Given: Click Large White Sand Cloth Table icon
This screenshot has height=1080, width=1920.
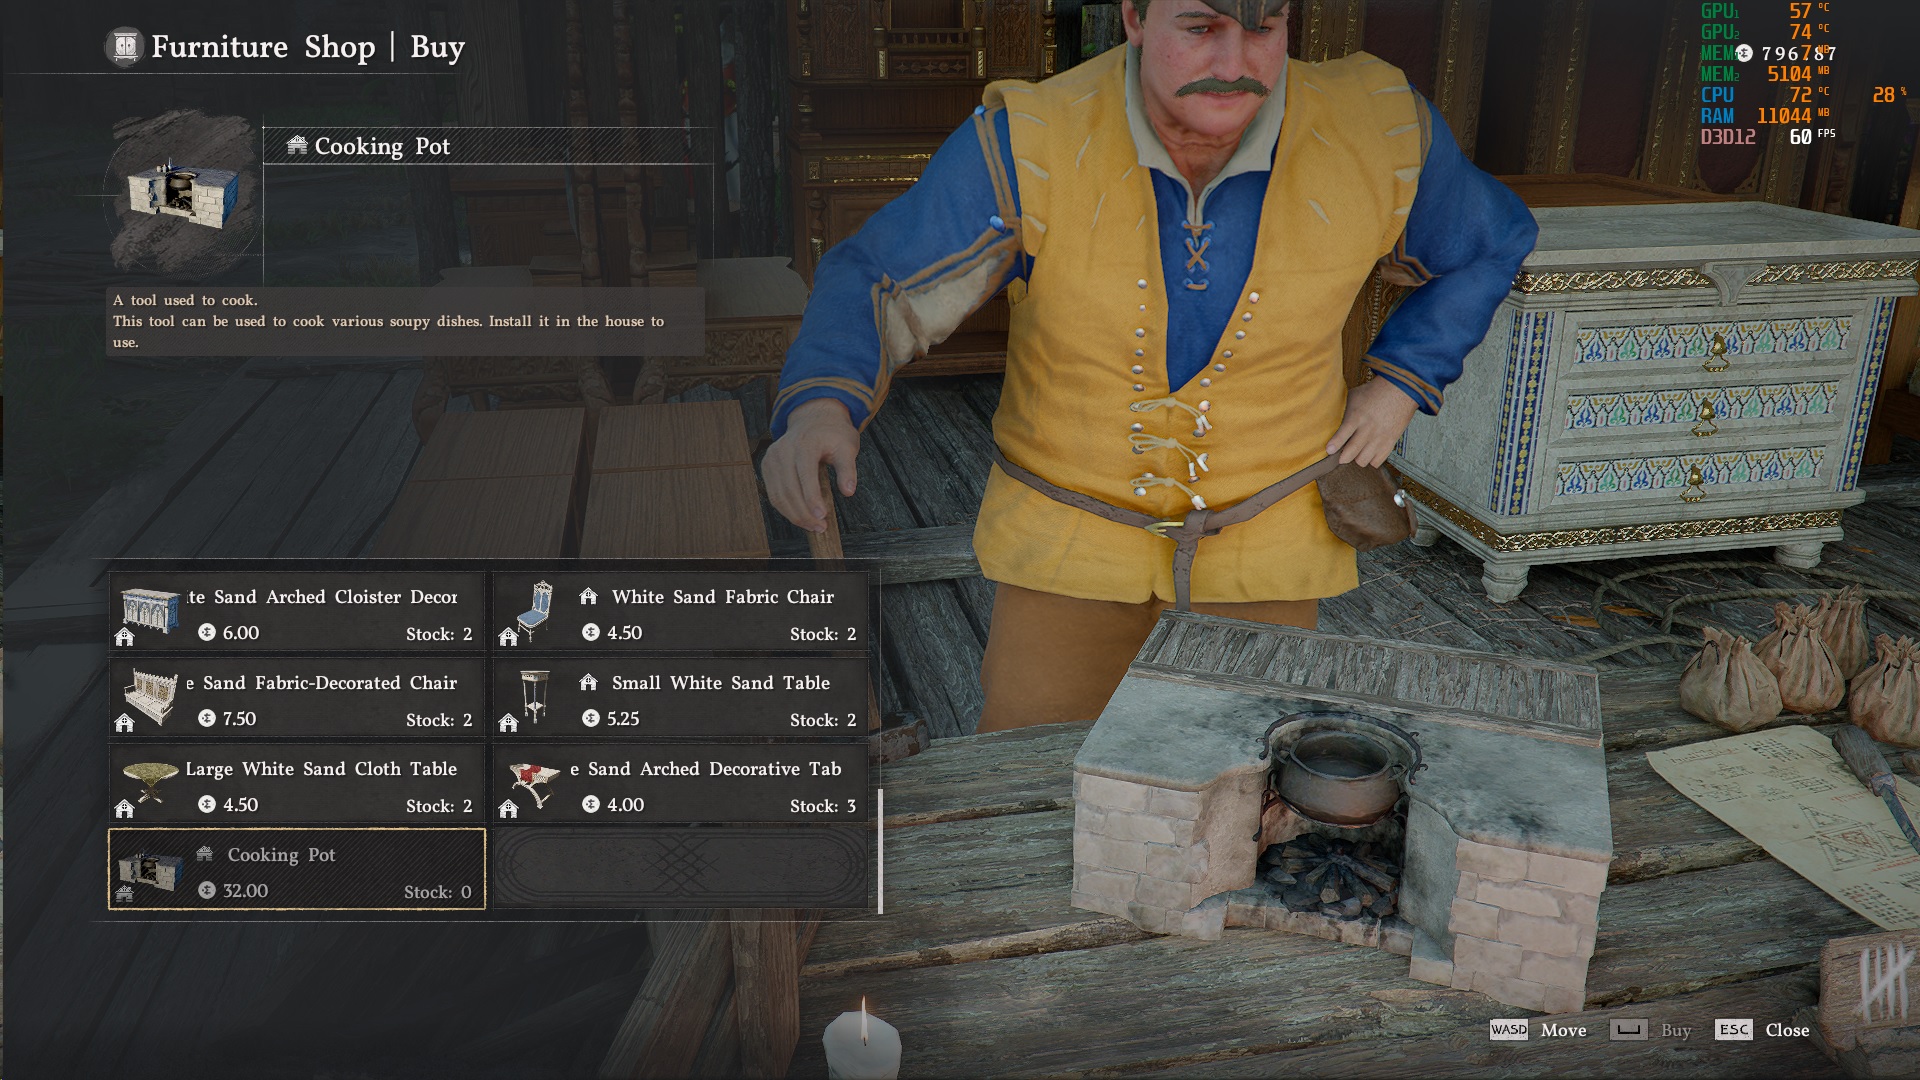Looking at the screenshot, I should tap(150, 781).
